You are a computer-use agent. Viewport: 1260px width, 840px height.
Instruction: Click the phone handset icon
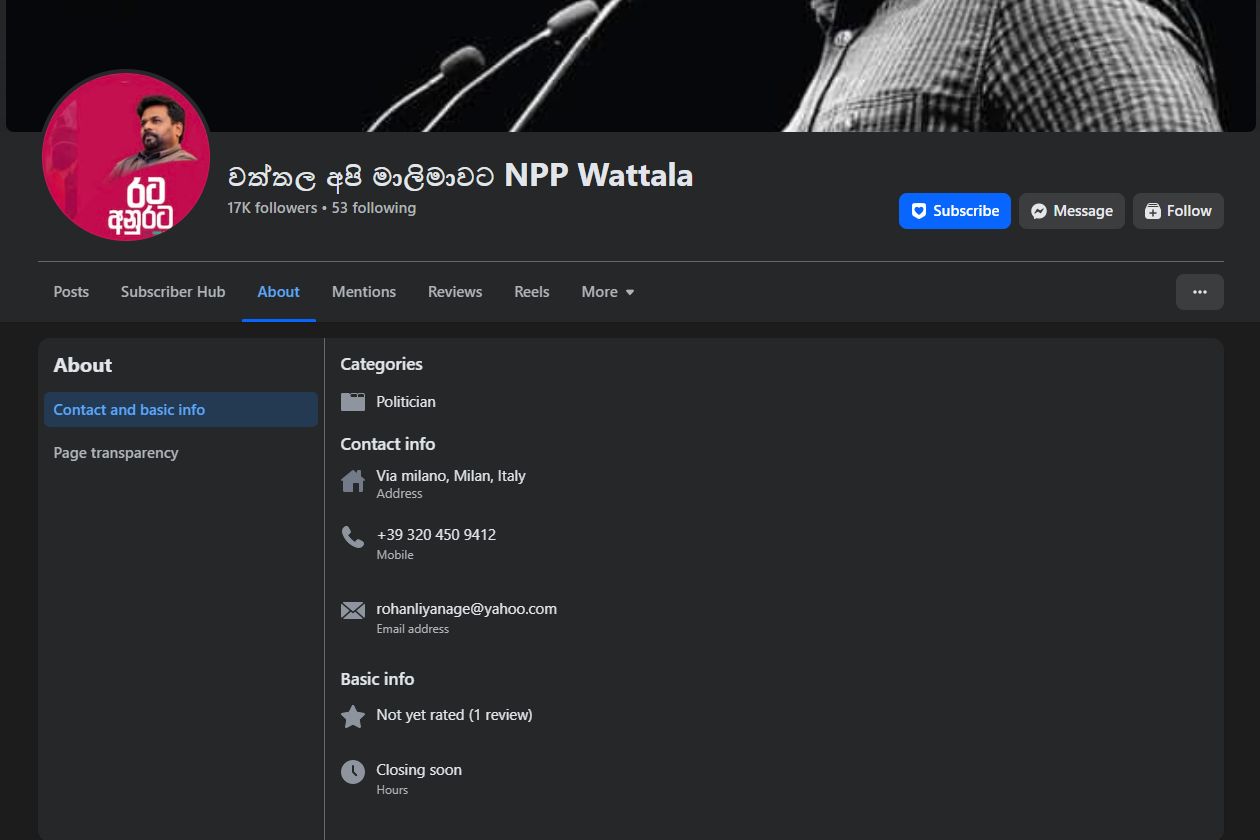click(353, 538)
